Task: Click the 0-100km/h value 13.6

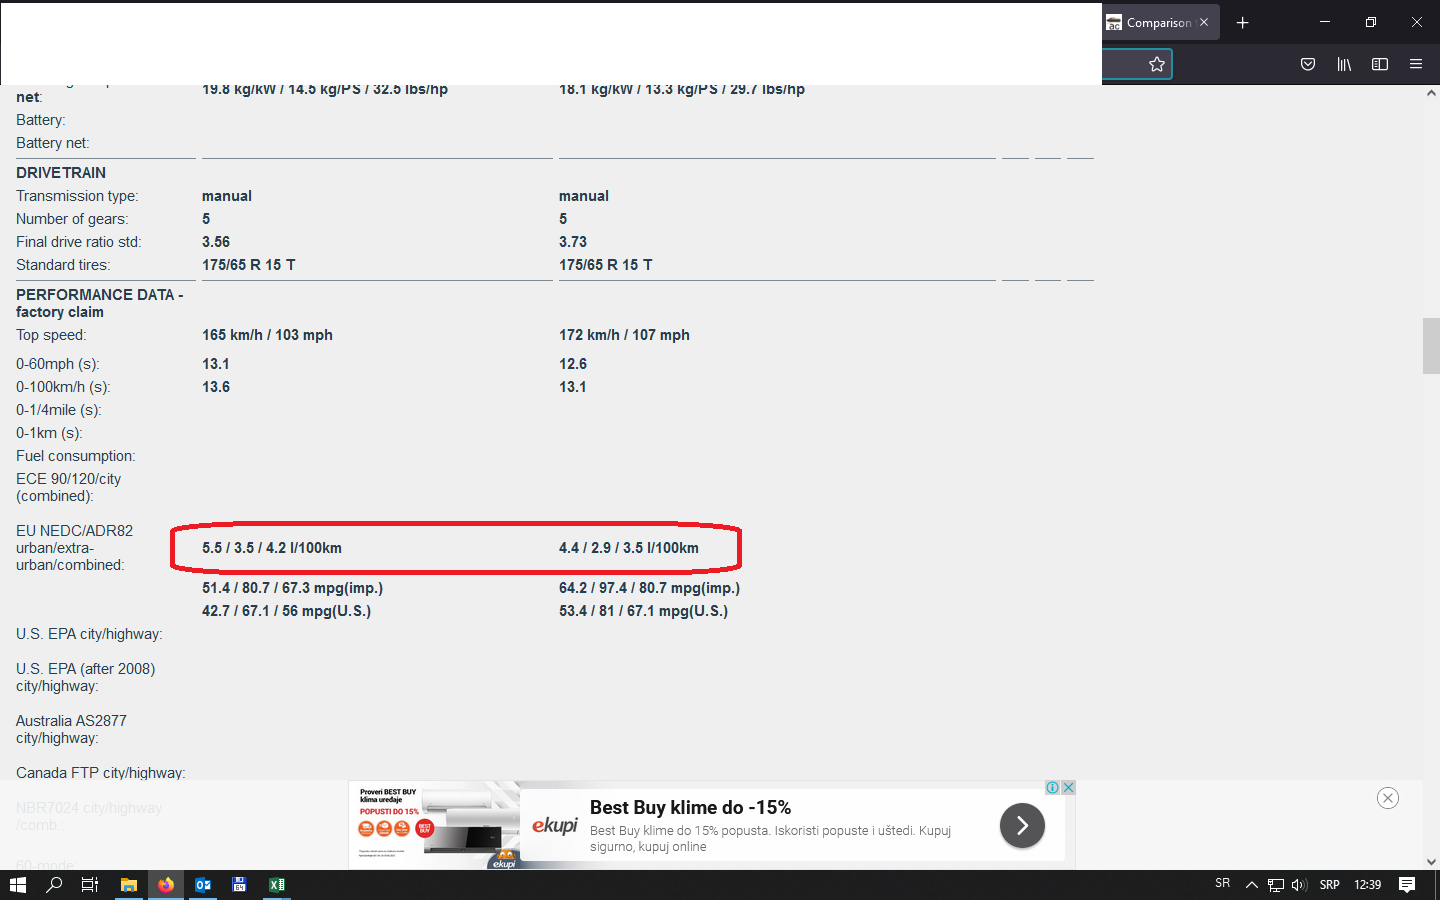Action: [216, 387]
